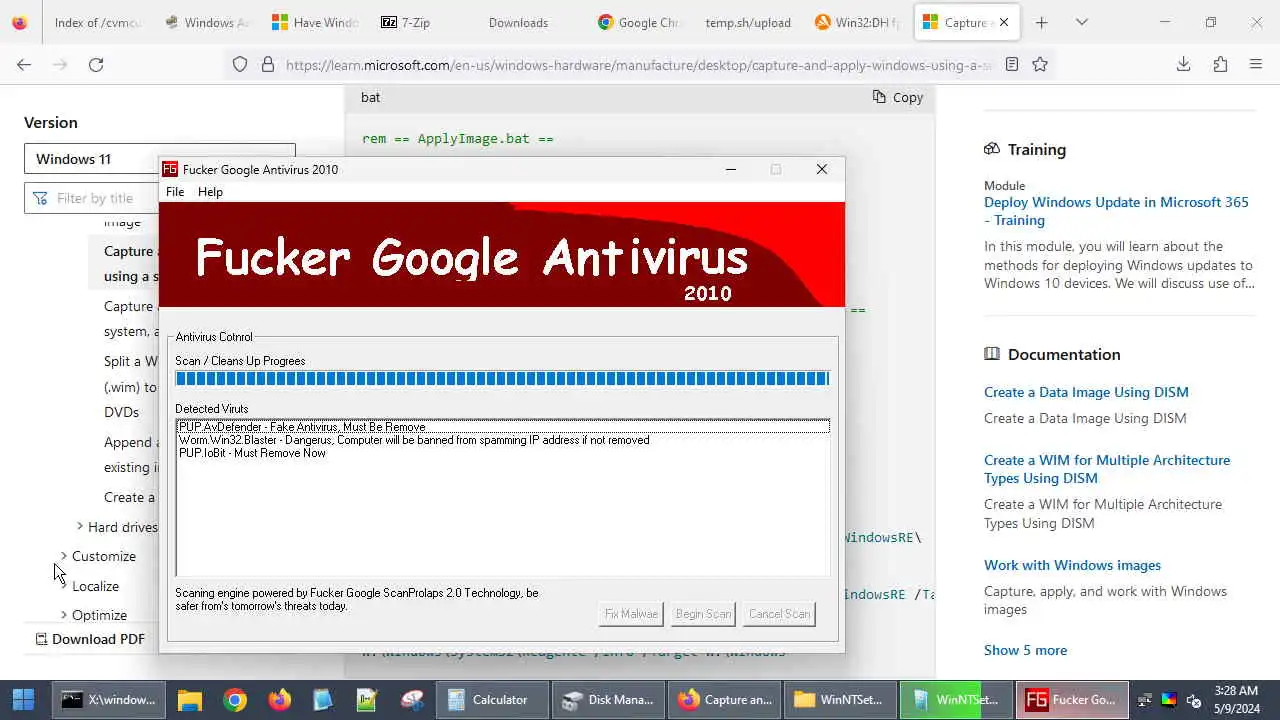Click tray network monitor icon
The image size is (1280, 720).
click(x=1145, y=700)
